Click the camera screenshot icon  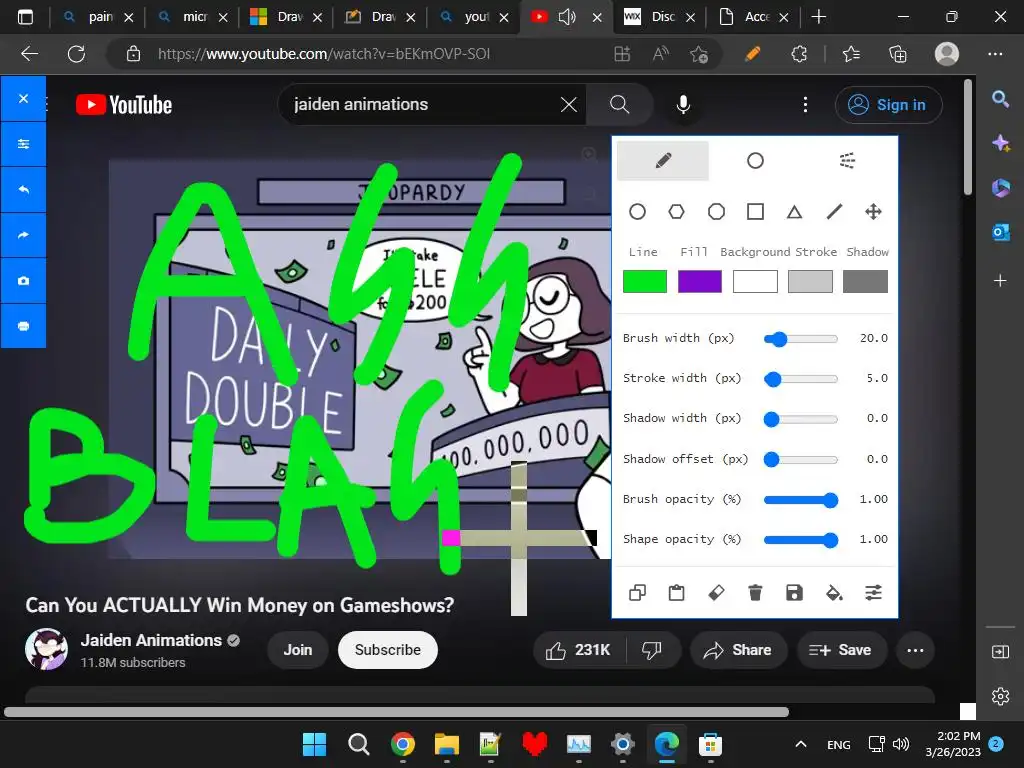pos(24,281)
